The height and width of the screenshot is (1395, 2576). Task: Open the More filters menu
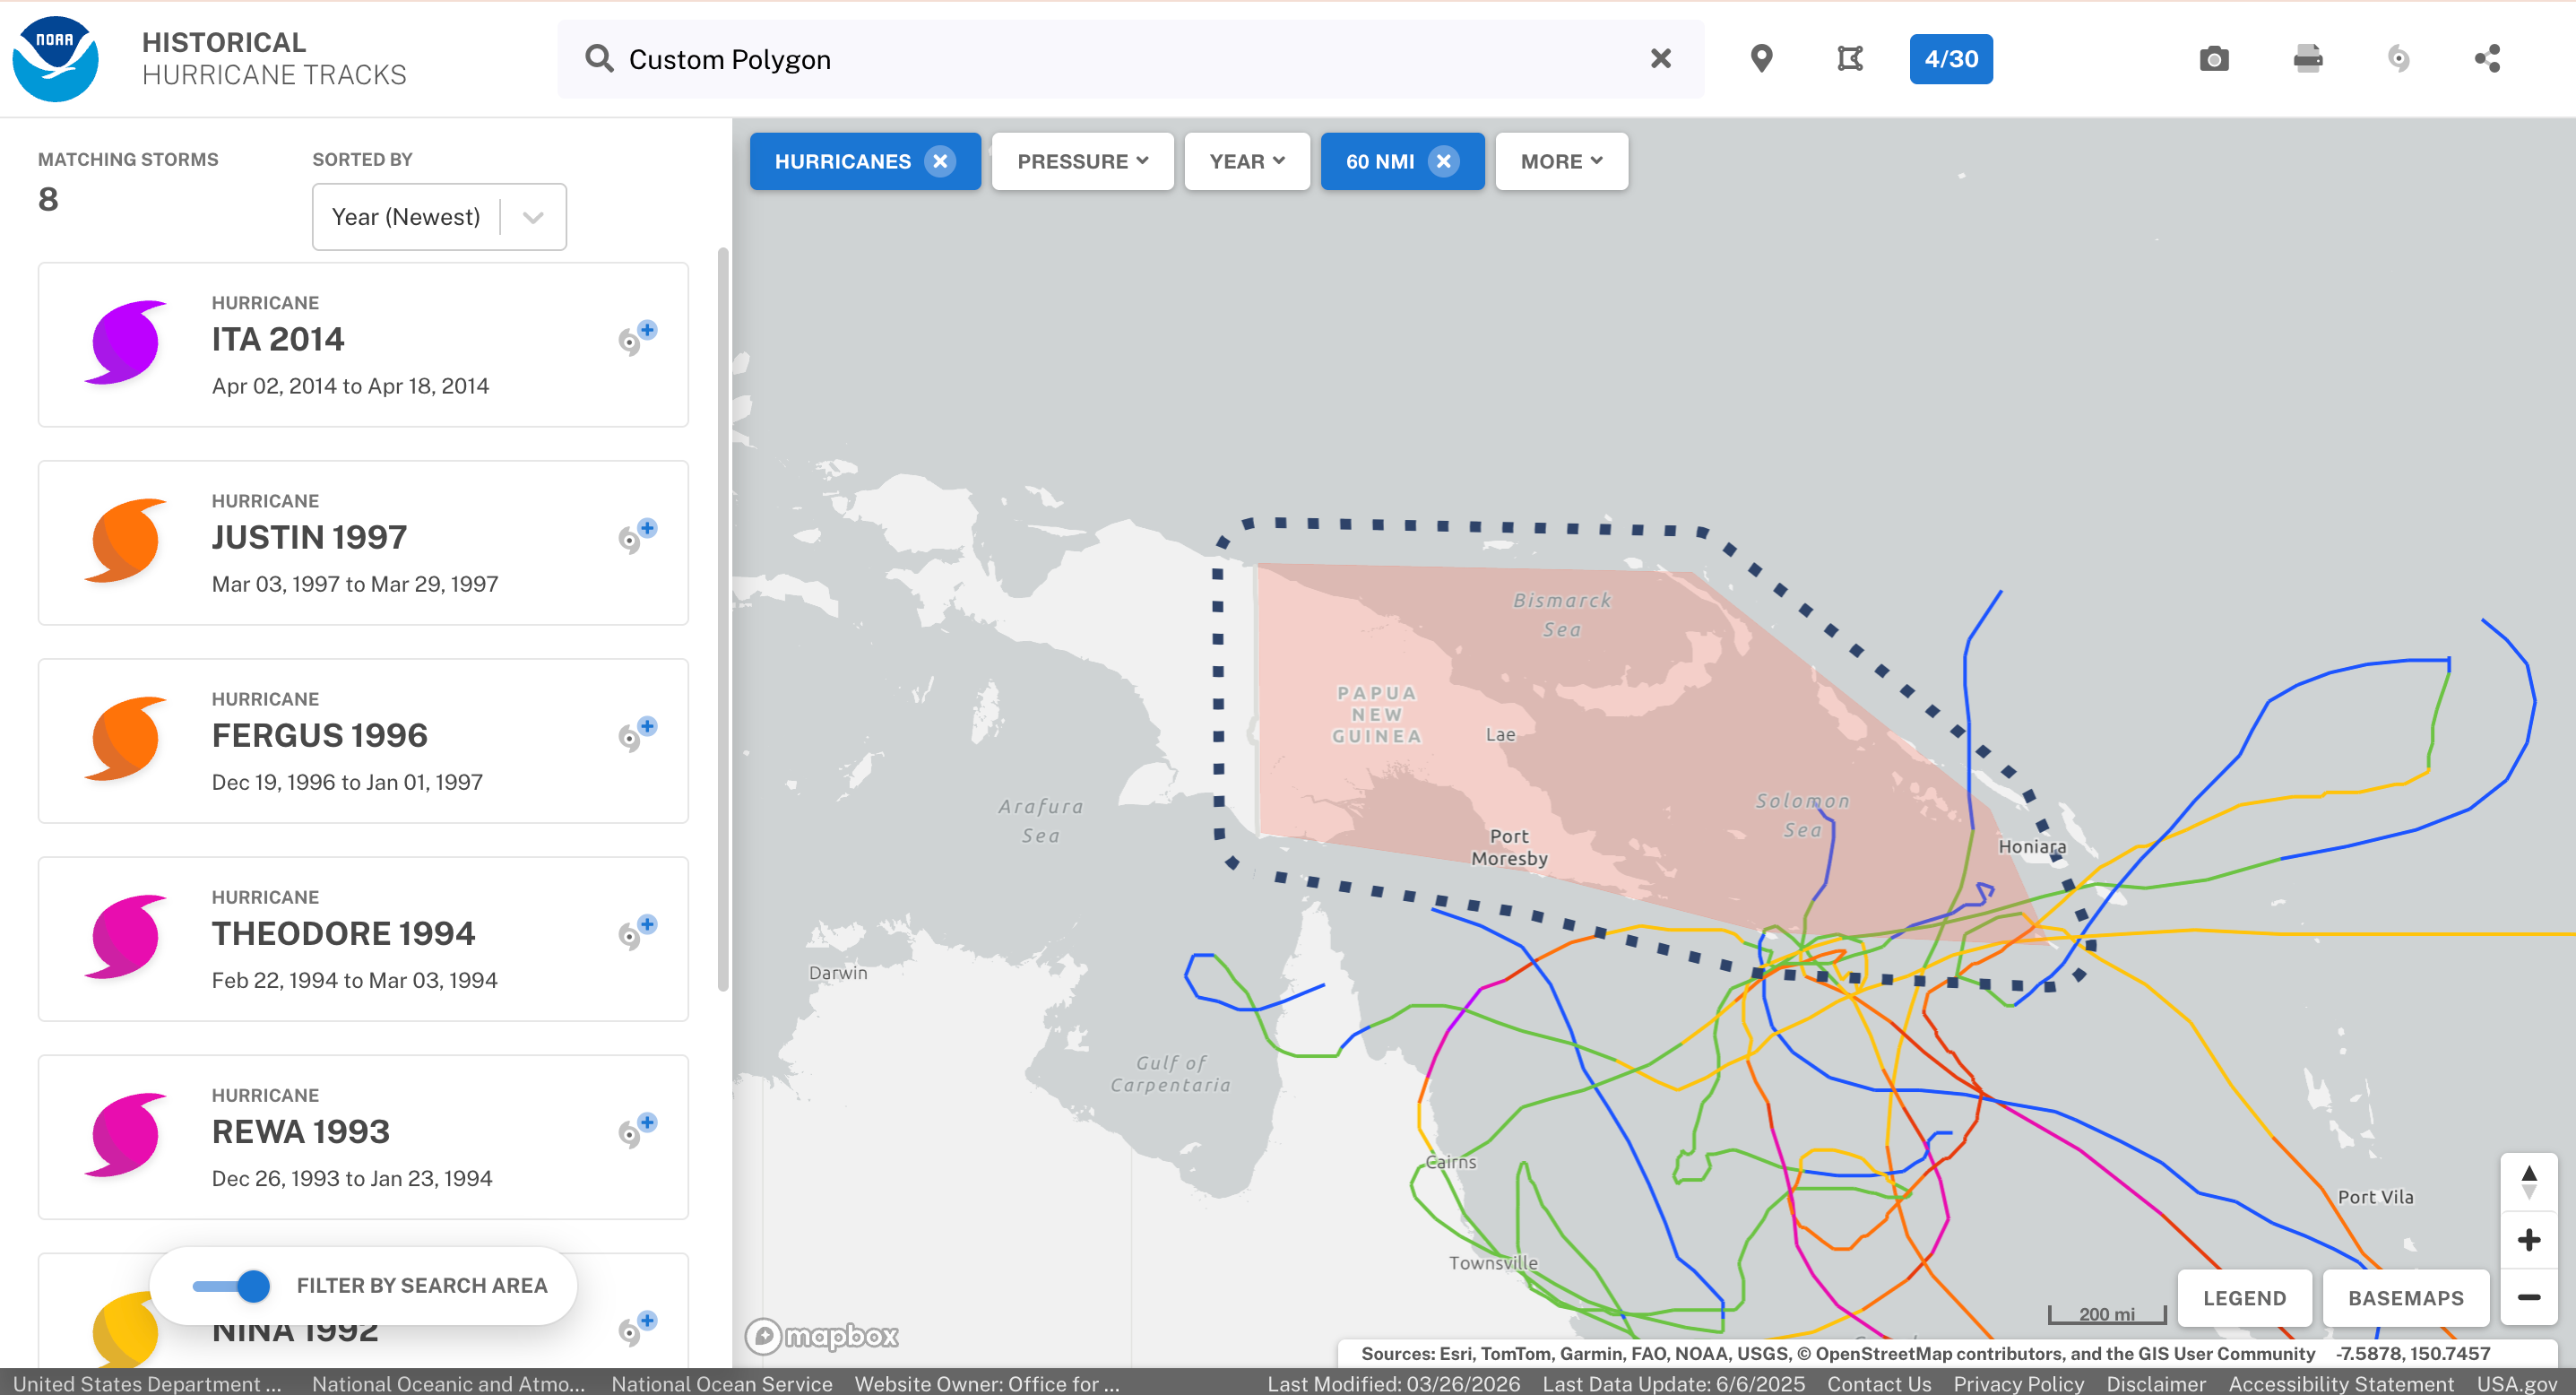[x=1560, y=162]
